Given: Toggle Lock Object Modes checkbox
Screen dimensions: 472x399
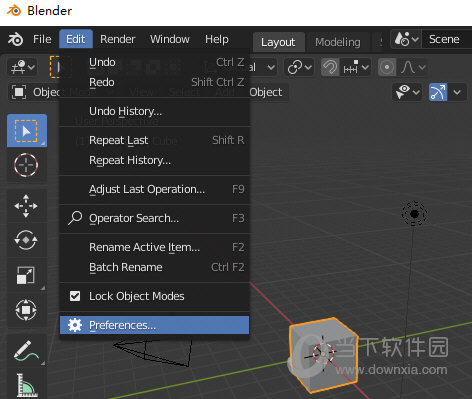Looking at the screenshot, I should point(75,296).
